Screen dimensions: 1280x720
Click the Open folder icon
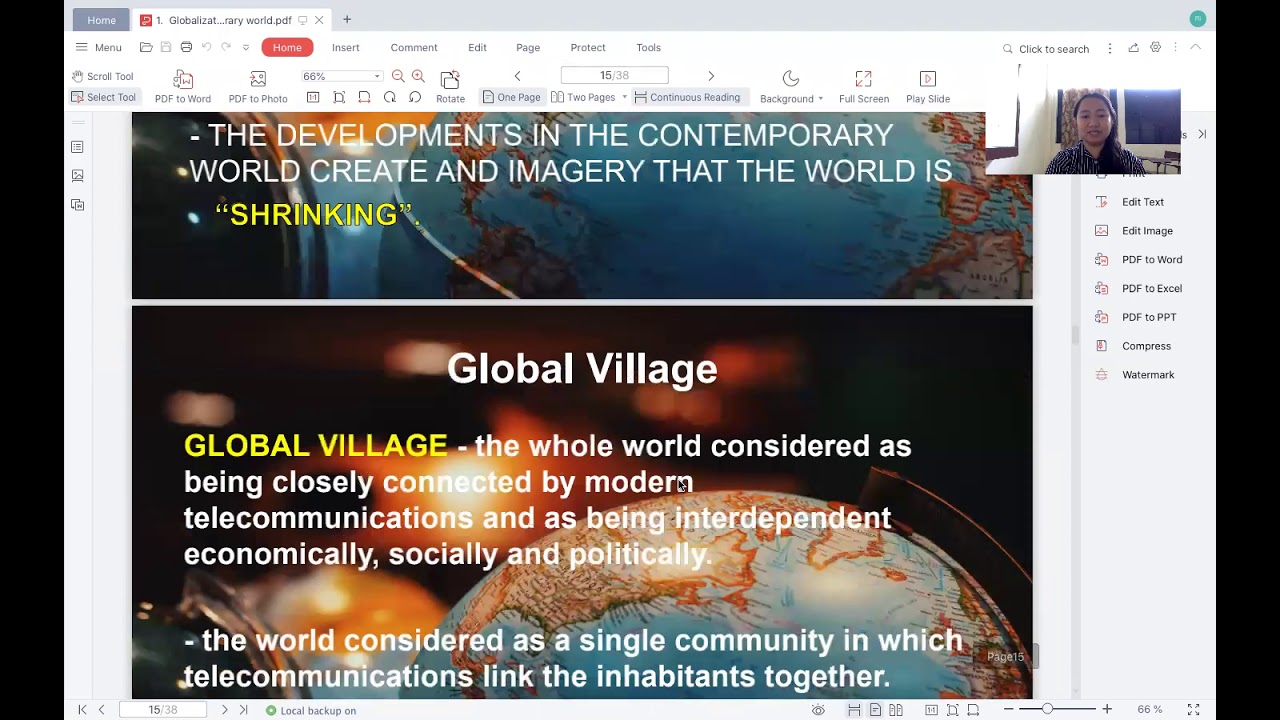146,47
